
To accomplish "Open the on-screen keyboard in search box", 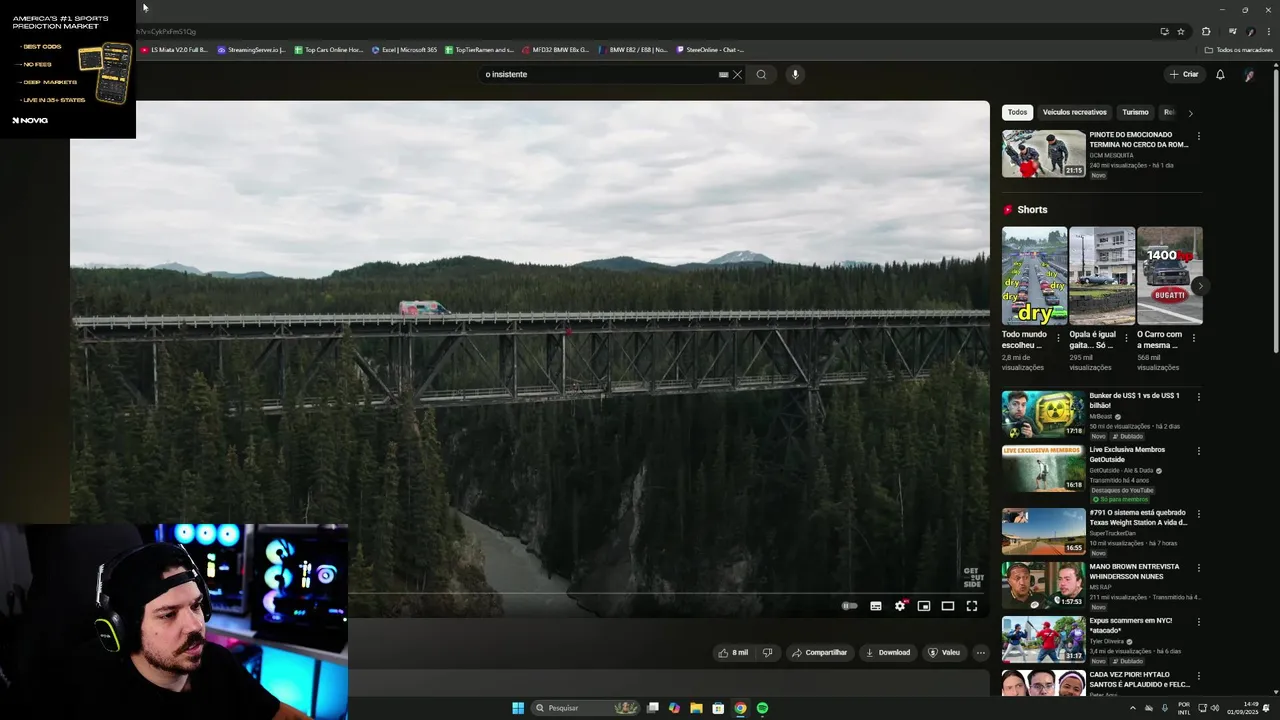I will point(723,74).
